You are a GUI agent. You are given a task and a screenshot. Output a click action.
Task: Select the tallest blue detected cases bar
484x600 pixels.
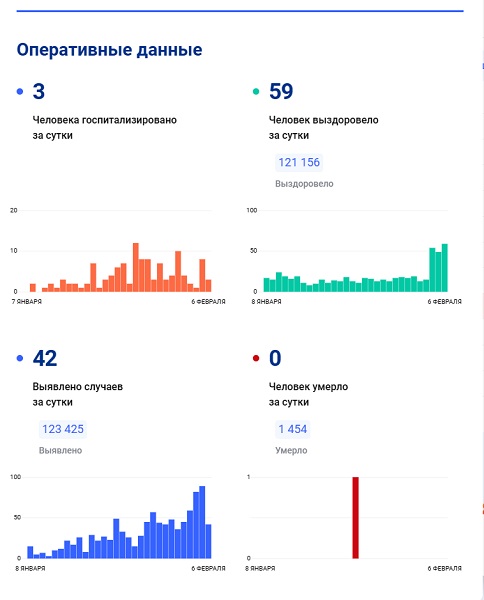(x=202, y=522)
